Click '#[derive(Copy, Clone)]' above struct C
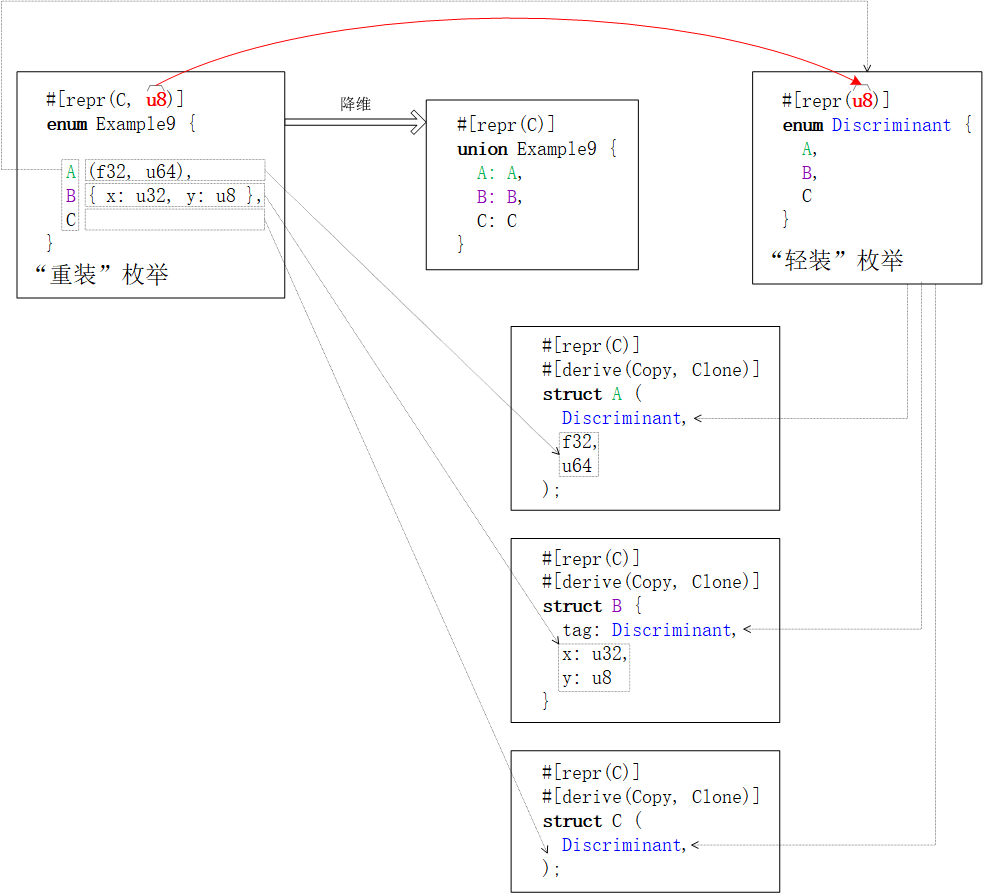 tap(651, 797)
